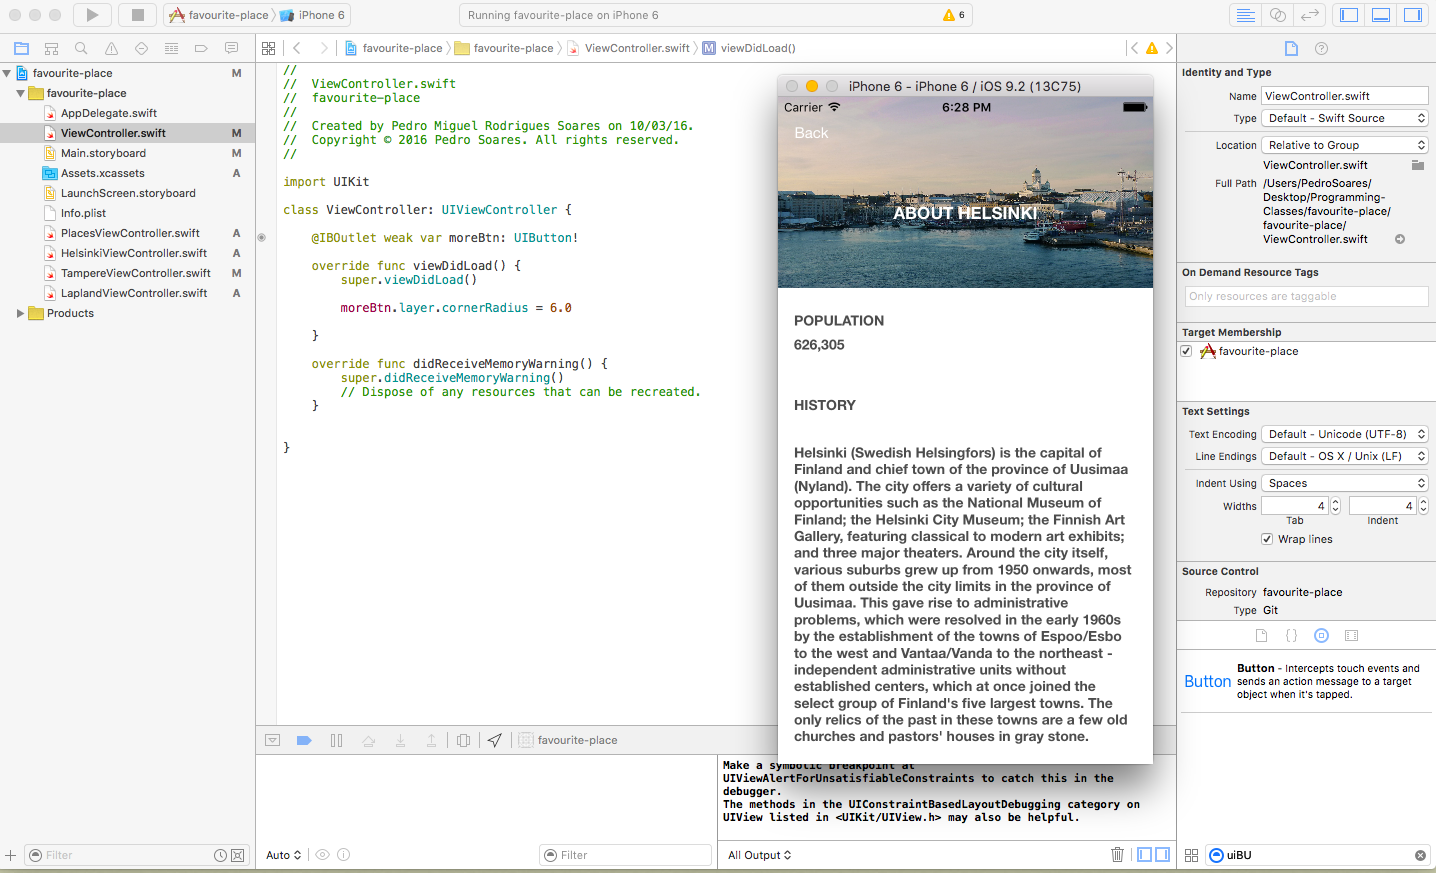Open Indent Using dropdown
The height and width of the screenshot is (873, 1436).
coord(1345,483)
